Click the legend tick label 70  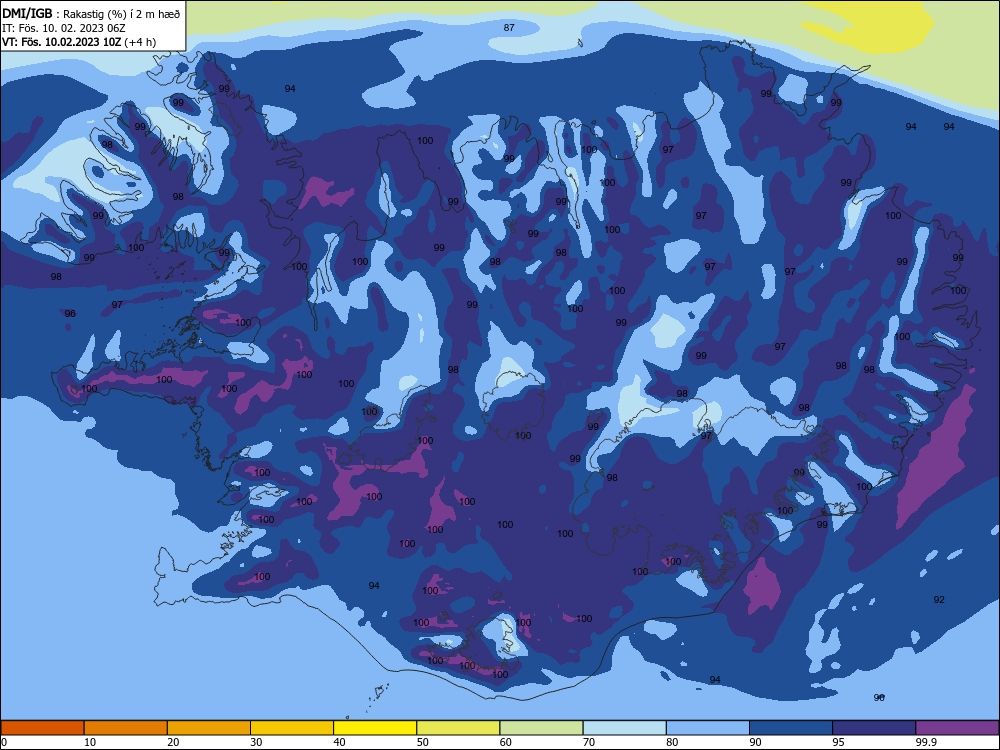click(589, 742)
